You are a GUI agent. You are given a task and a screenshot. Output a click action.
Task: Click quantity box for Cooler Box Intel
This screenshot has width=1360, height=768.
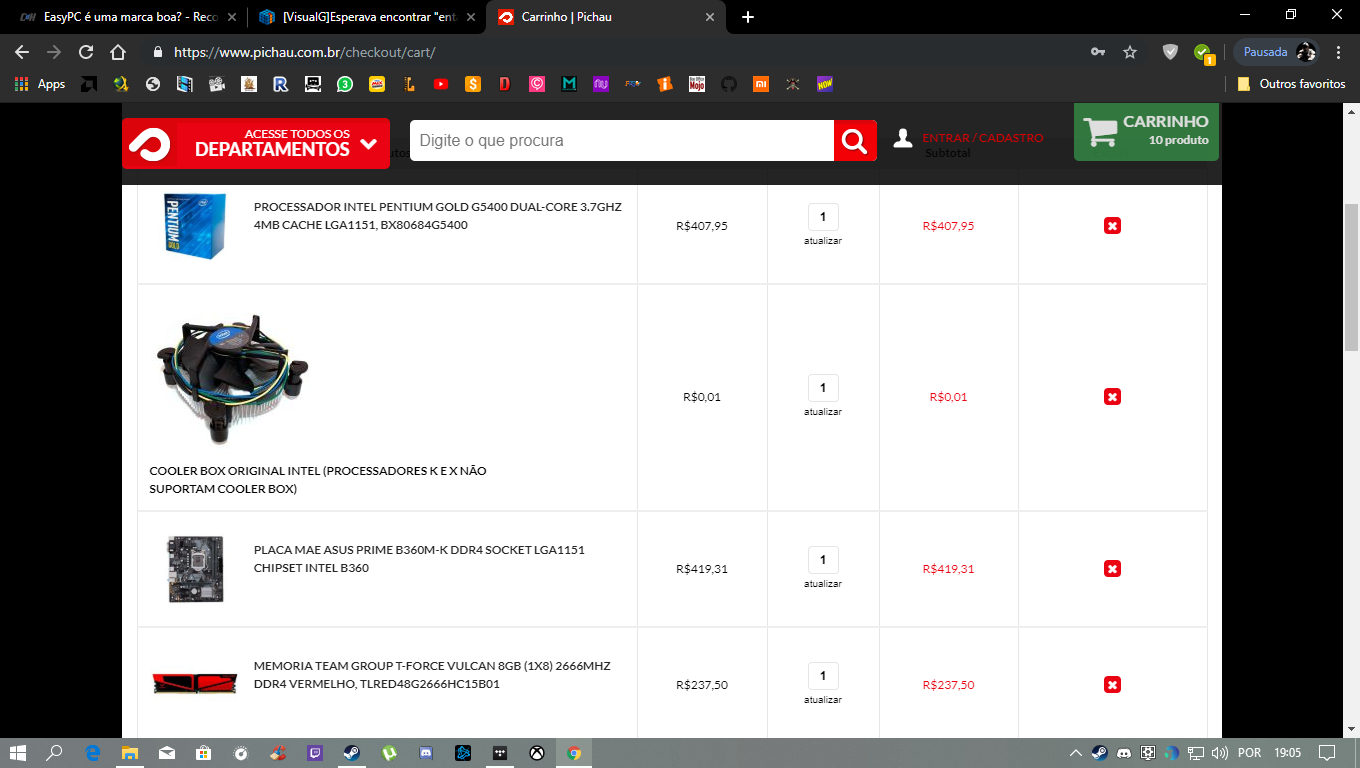[823, 388]
